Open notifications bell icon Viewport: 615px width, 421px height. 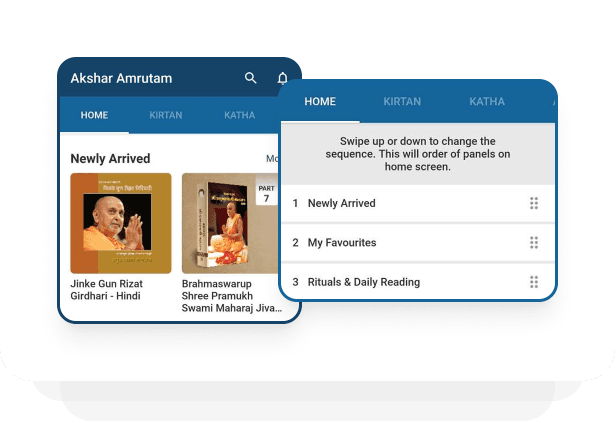(x=282, y=78)
